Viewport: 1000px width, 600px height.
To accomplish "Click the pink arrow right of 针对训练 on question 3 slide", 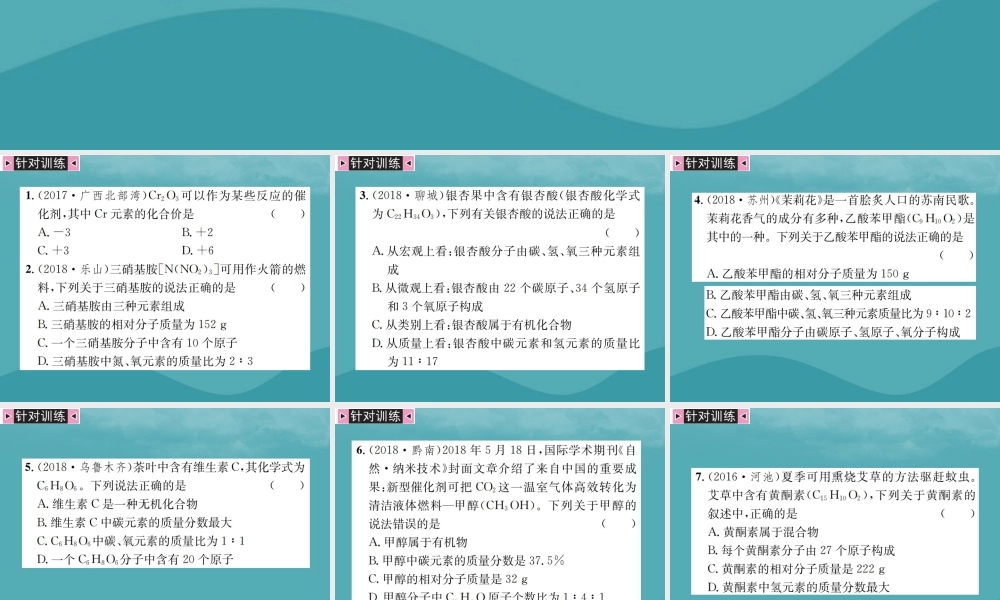I will (409, 163).
